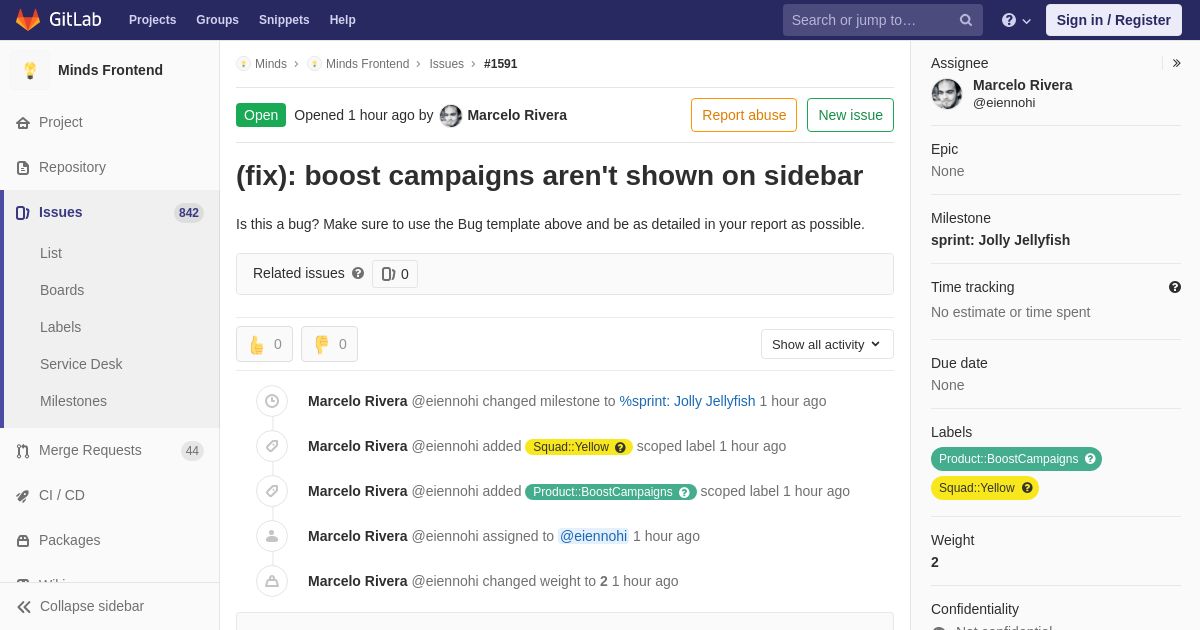Click the Search or jump to field
Viewport: 1200px width, 630px height.
[x=883, y=20]
